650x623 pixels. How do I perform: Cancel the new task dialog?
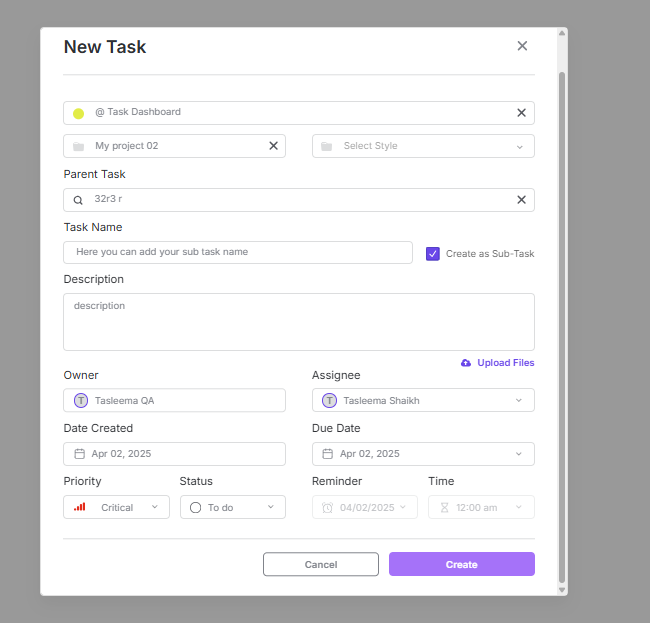click(x=320, y=565)
